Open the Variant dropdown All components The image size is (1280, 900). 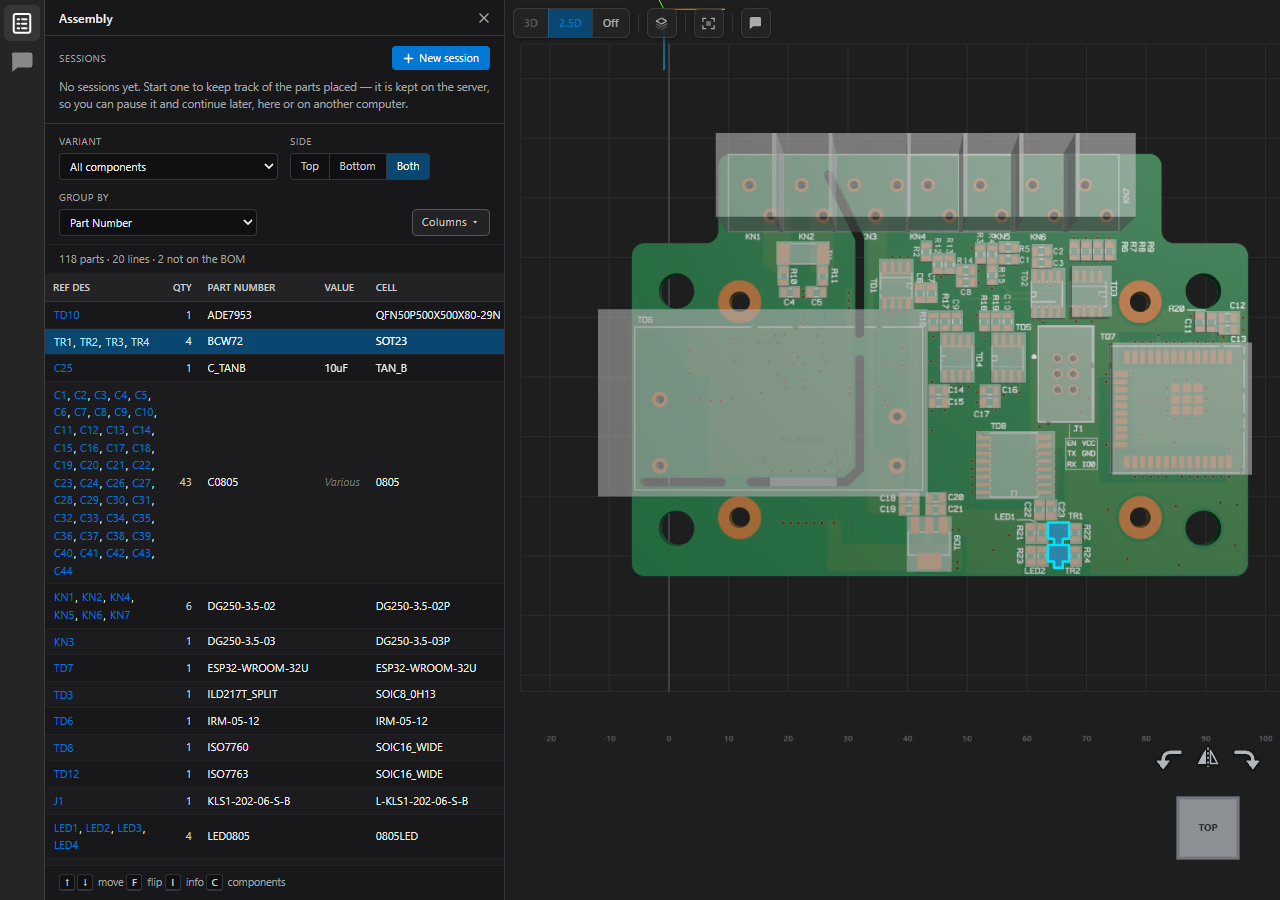168,167
